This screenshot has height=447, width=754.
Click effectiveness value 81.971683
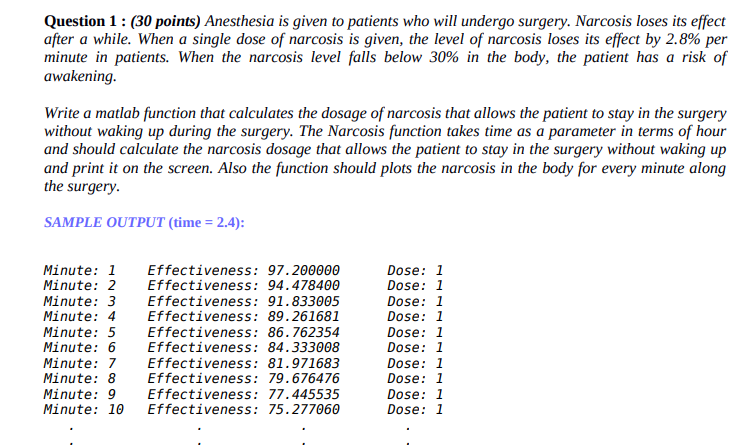point(303,363)
